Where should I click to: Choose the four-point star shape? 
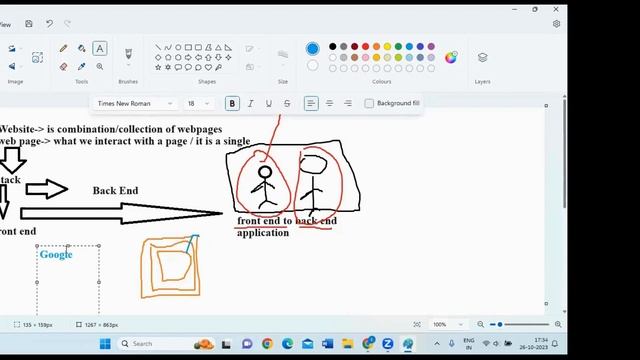coord(229,58)
